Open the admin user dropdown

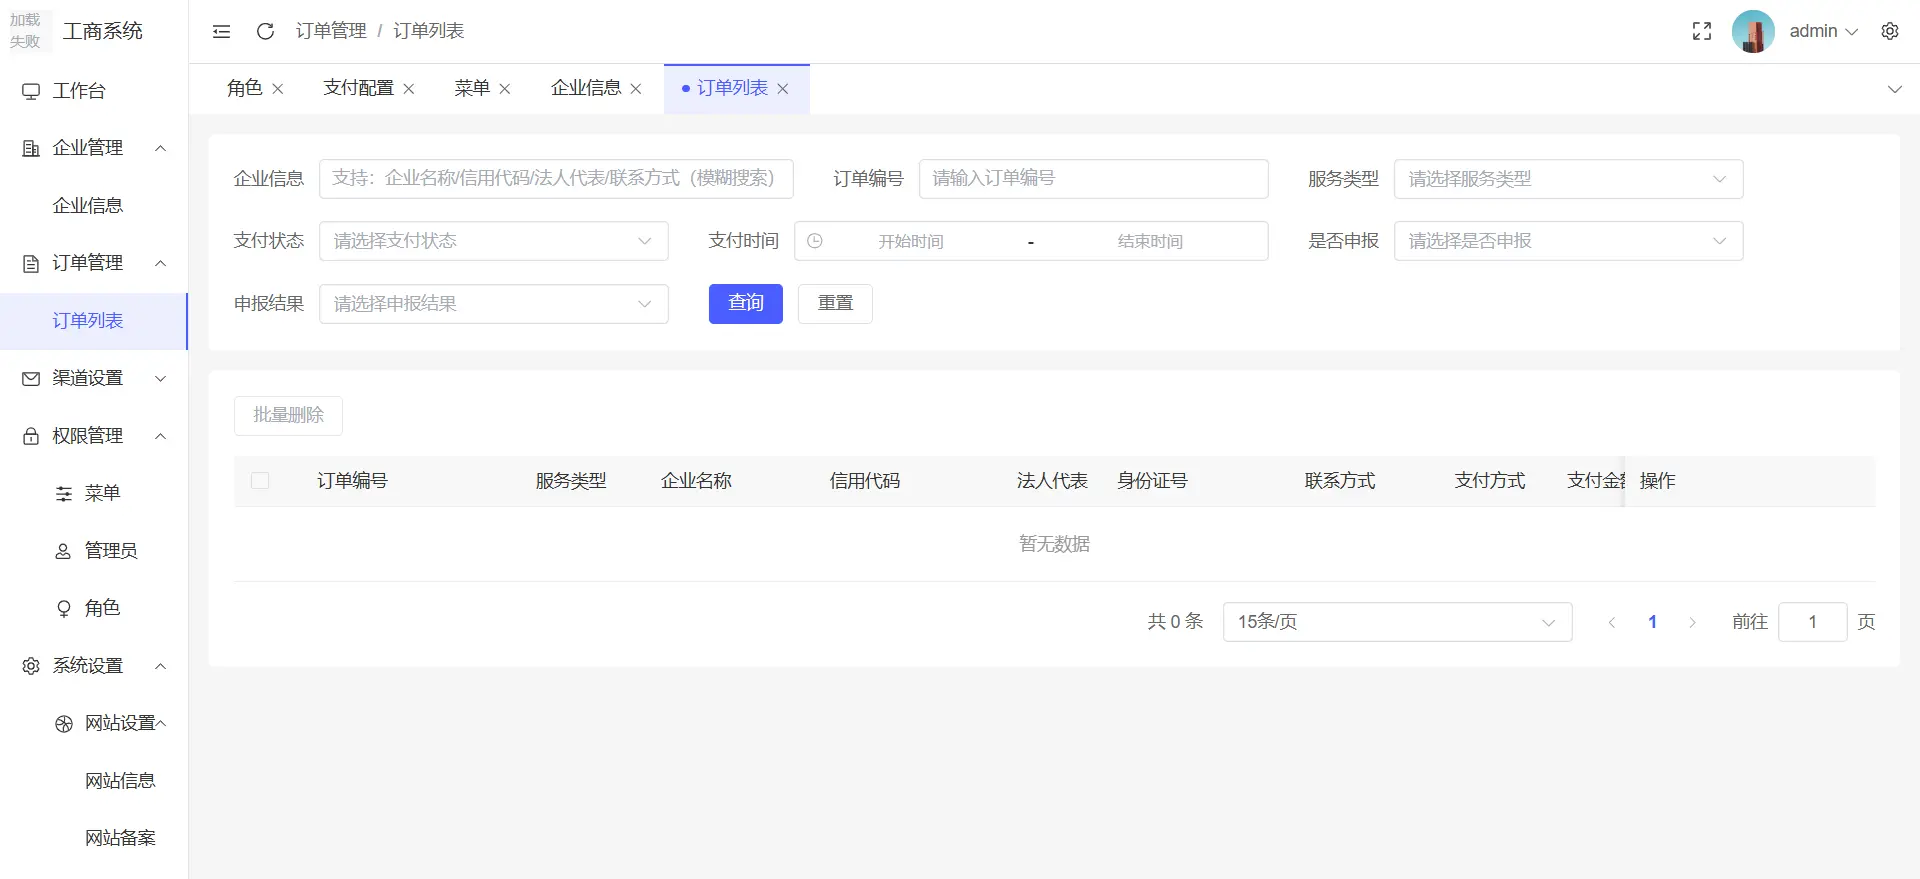pos(1823,31)
